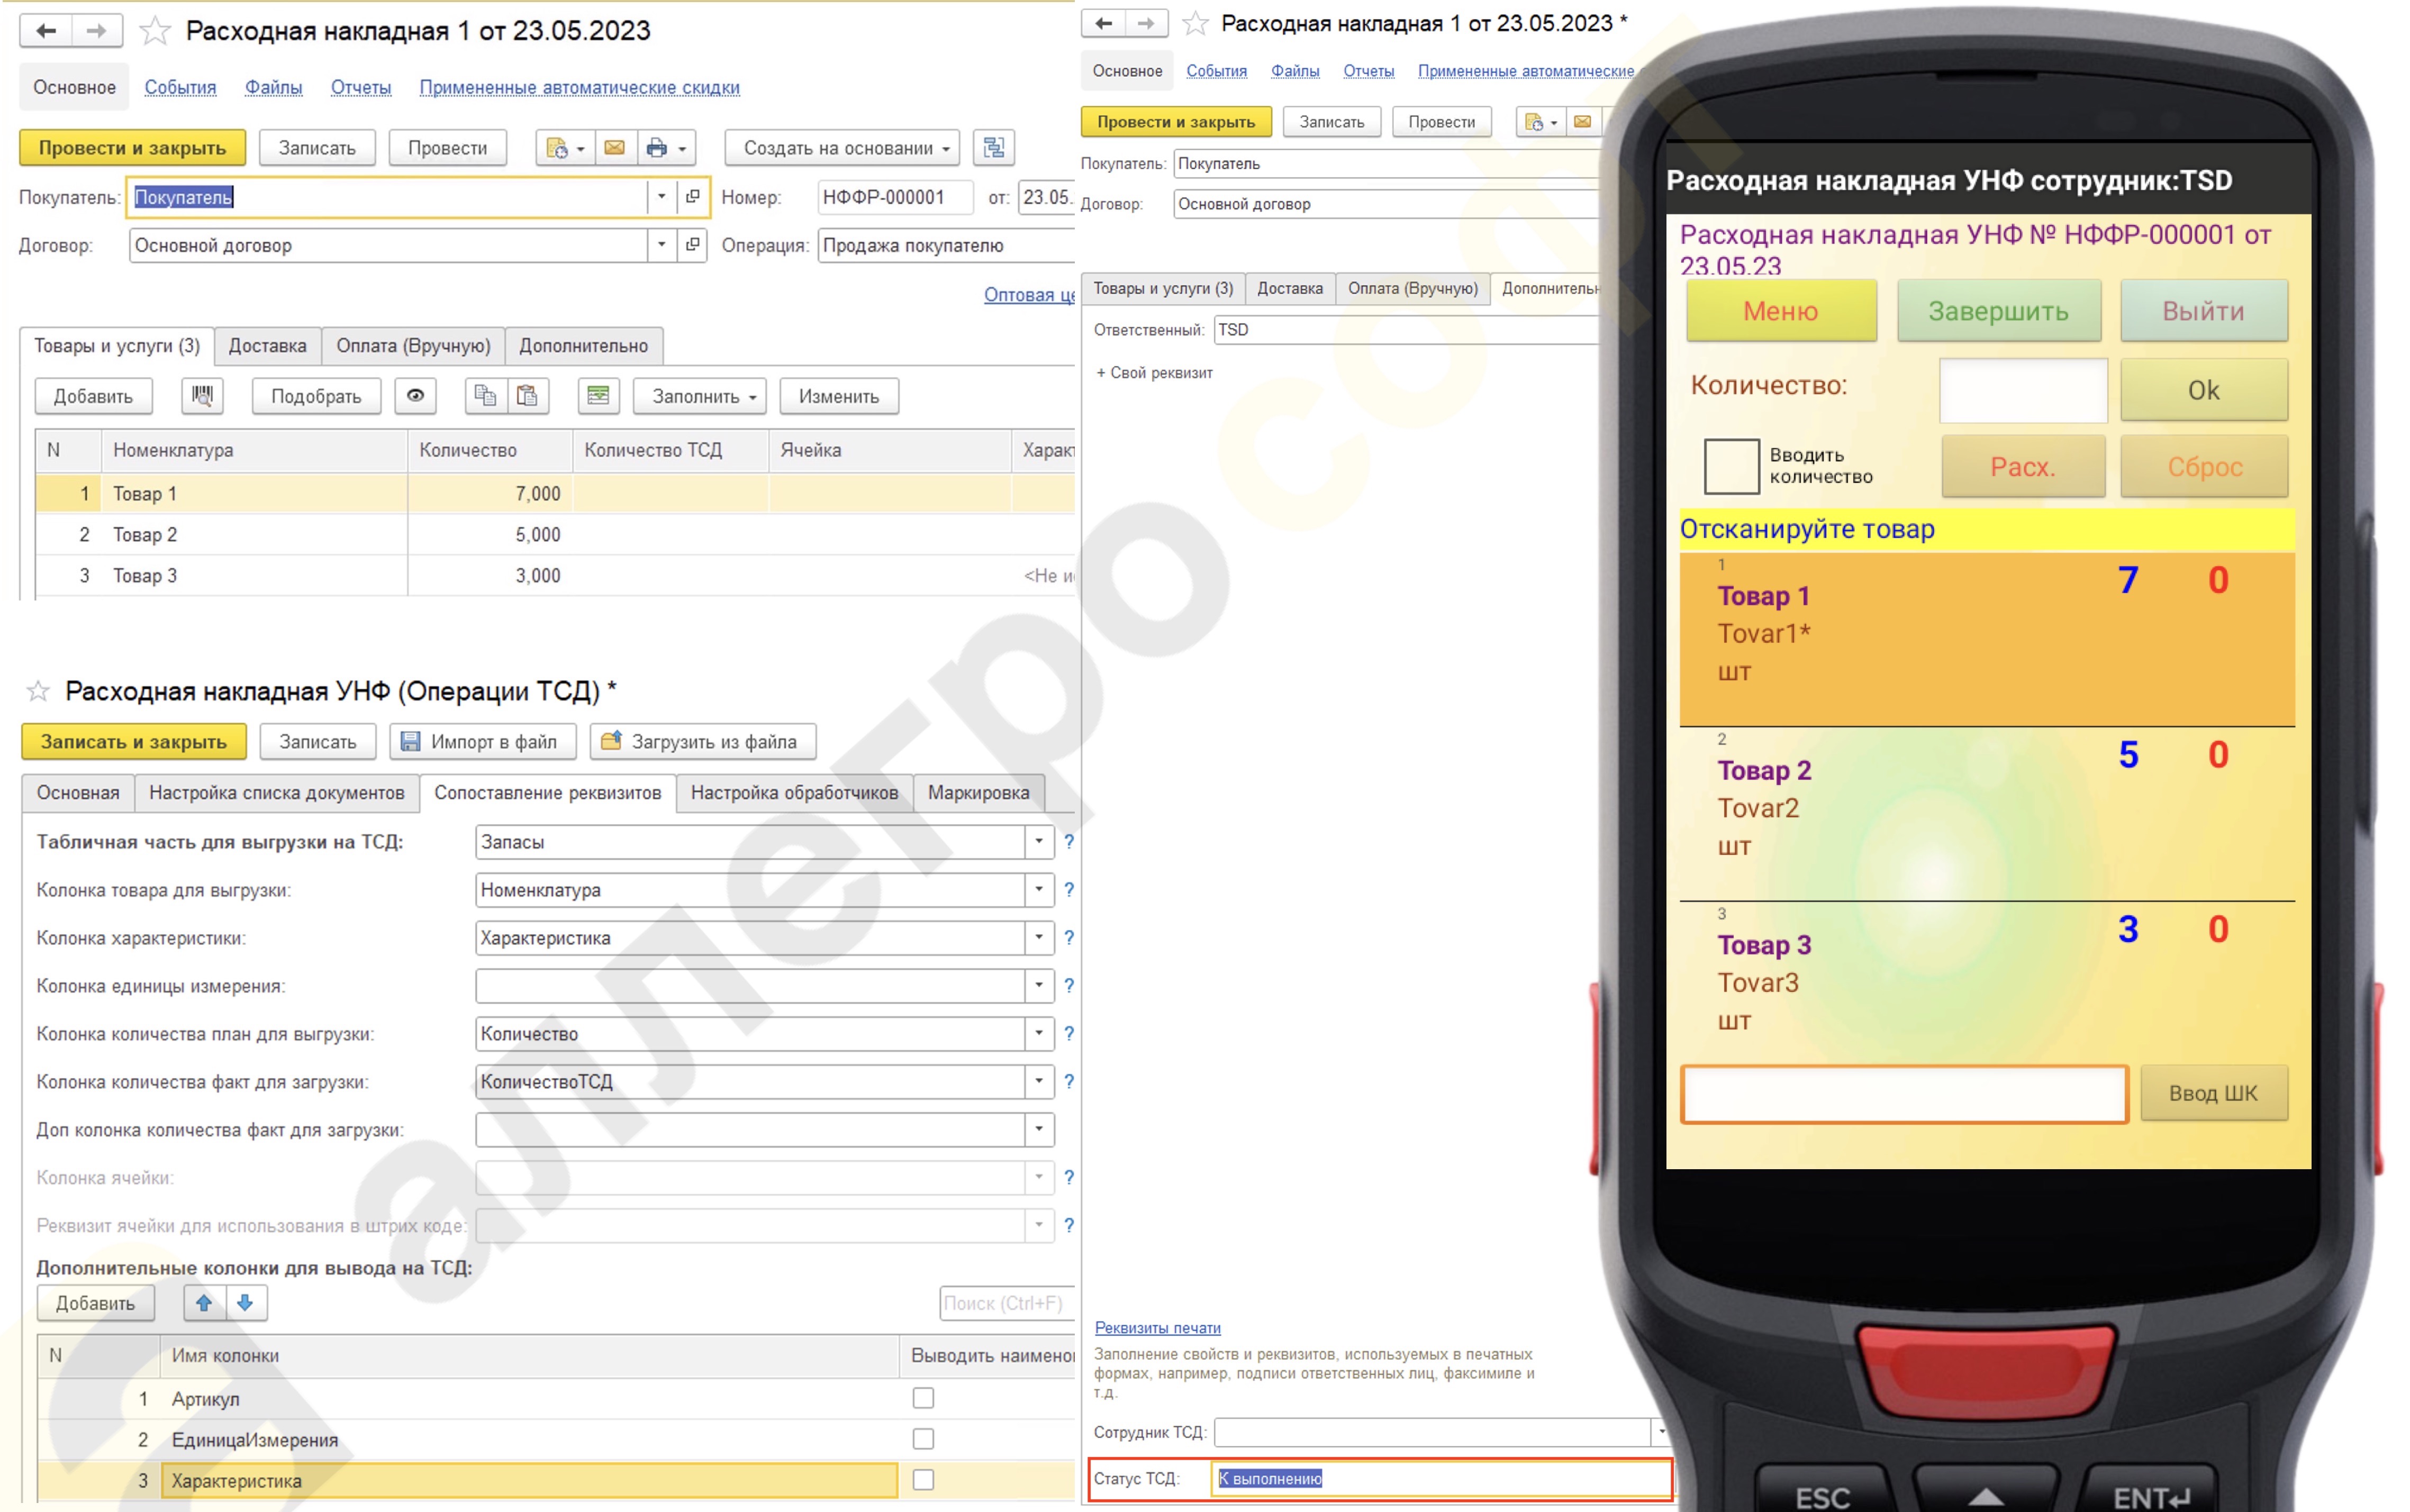This screenshot has width=2410, height=1512.
Task: Click back arrow in left invoice window
Action: (x=46, y=31)
